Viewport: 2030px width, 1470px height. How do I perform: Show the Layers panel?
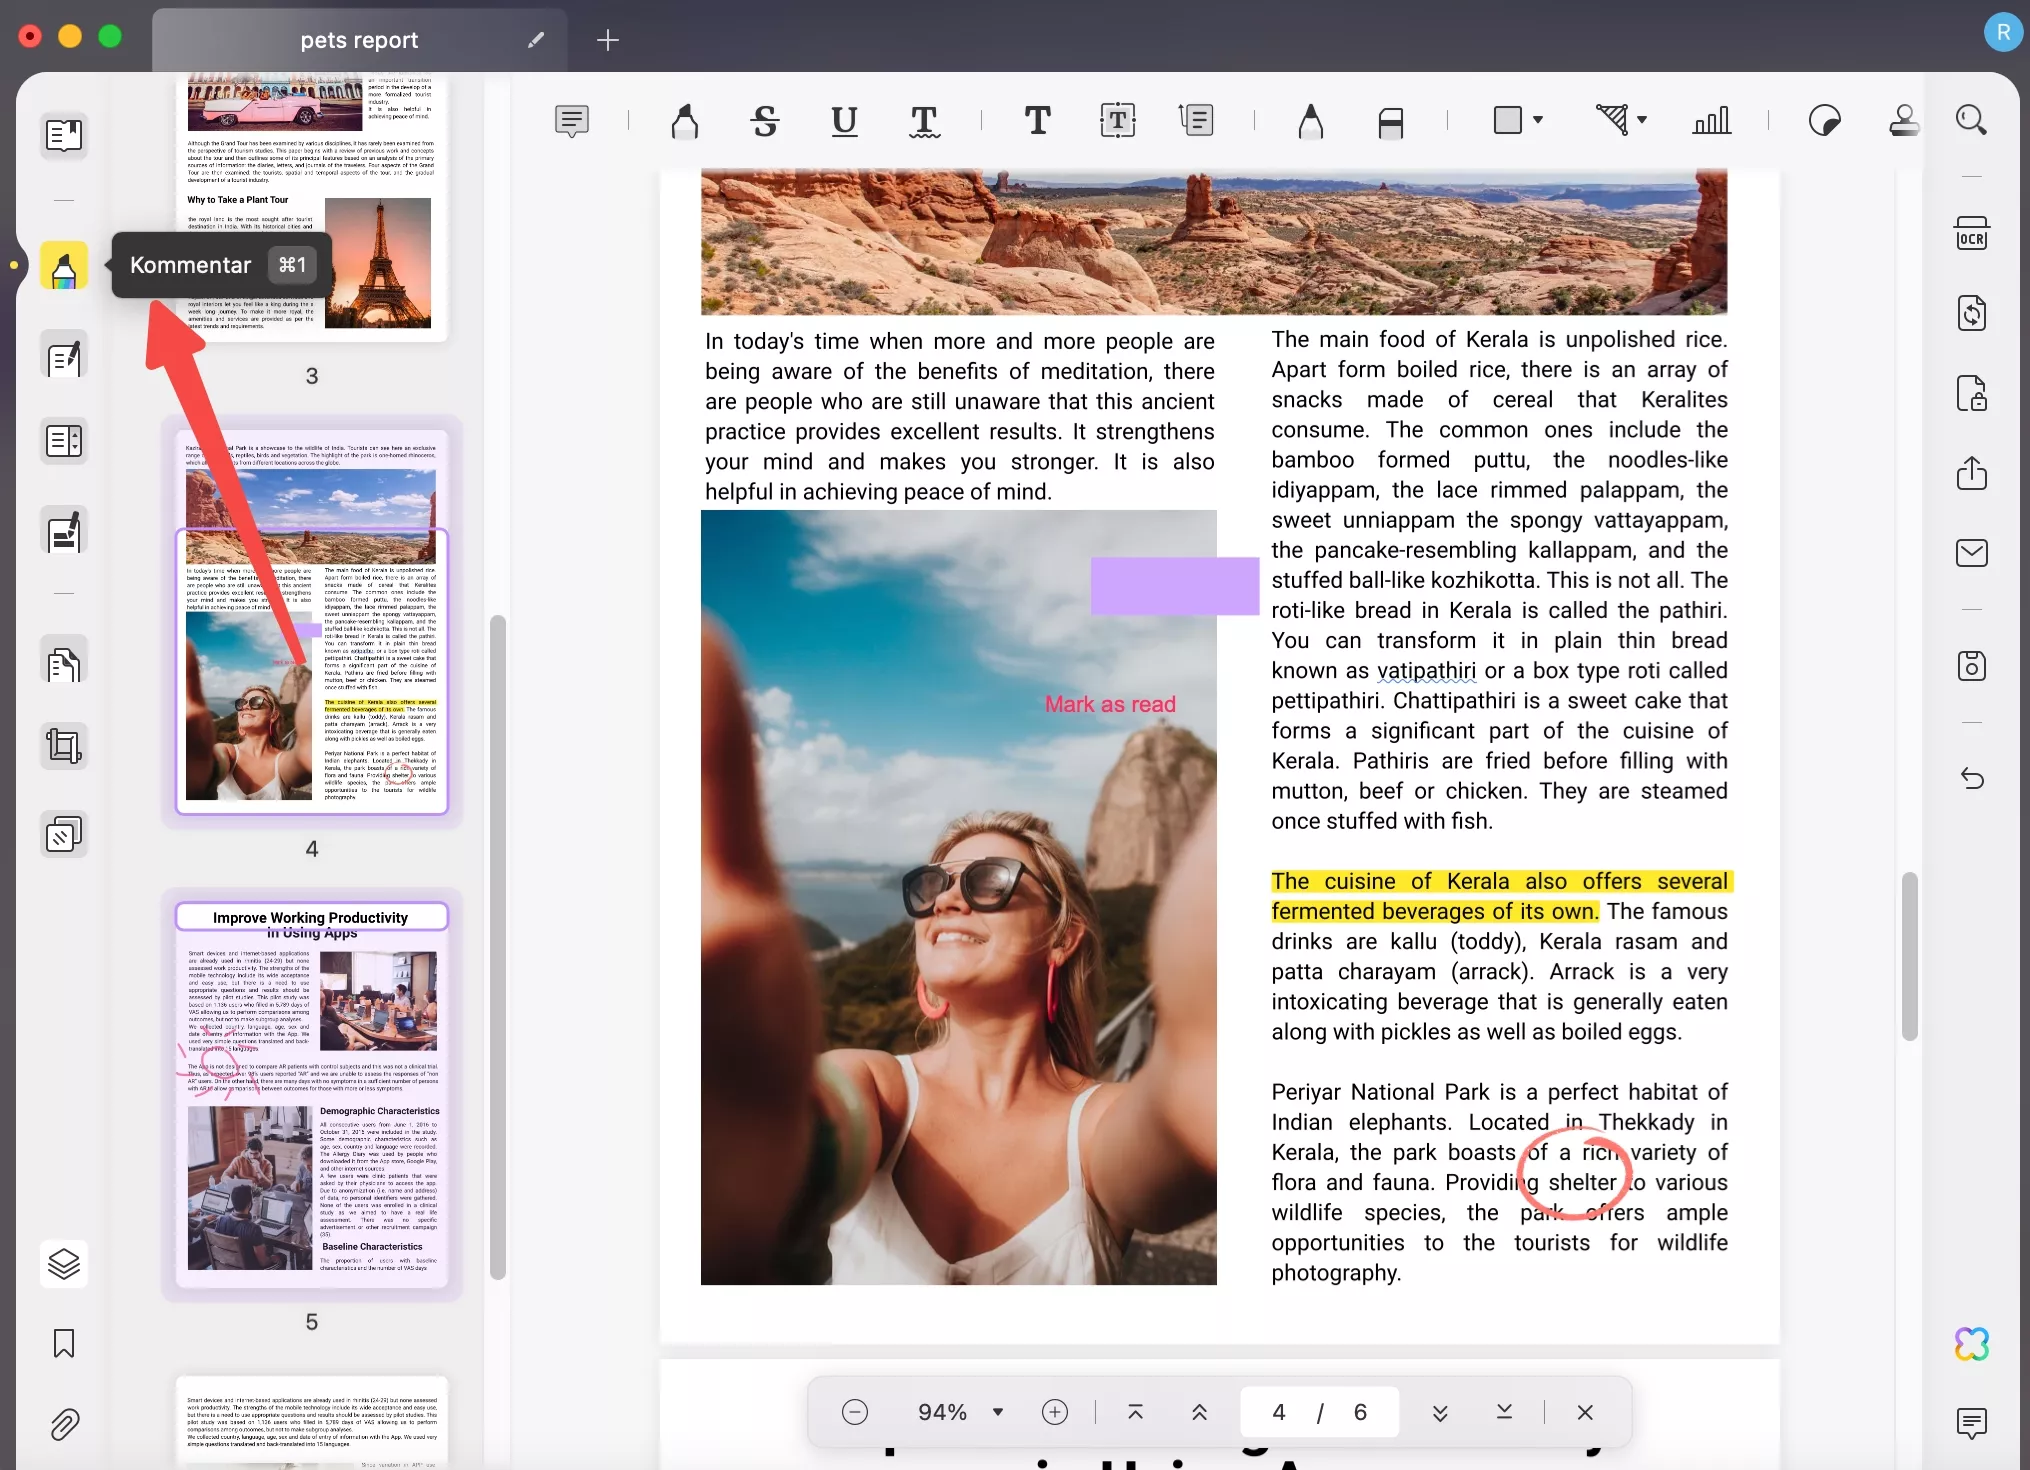tap(64, 1264)
